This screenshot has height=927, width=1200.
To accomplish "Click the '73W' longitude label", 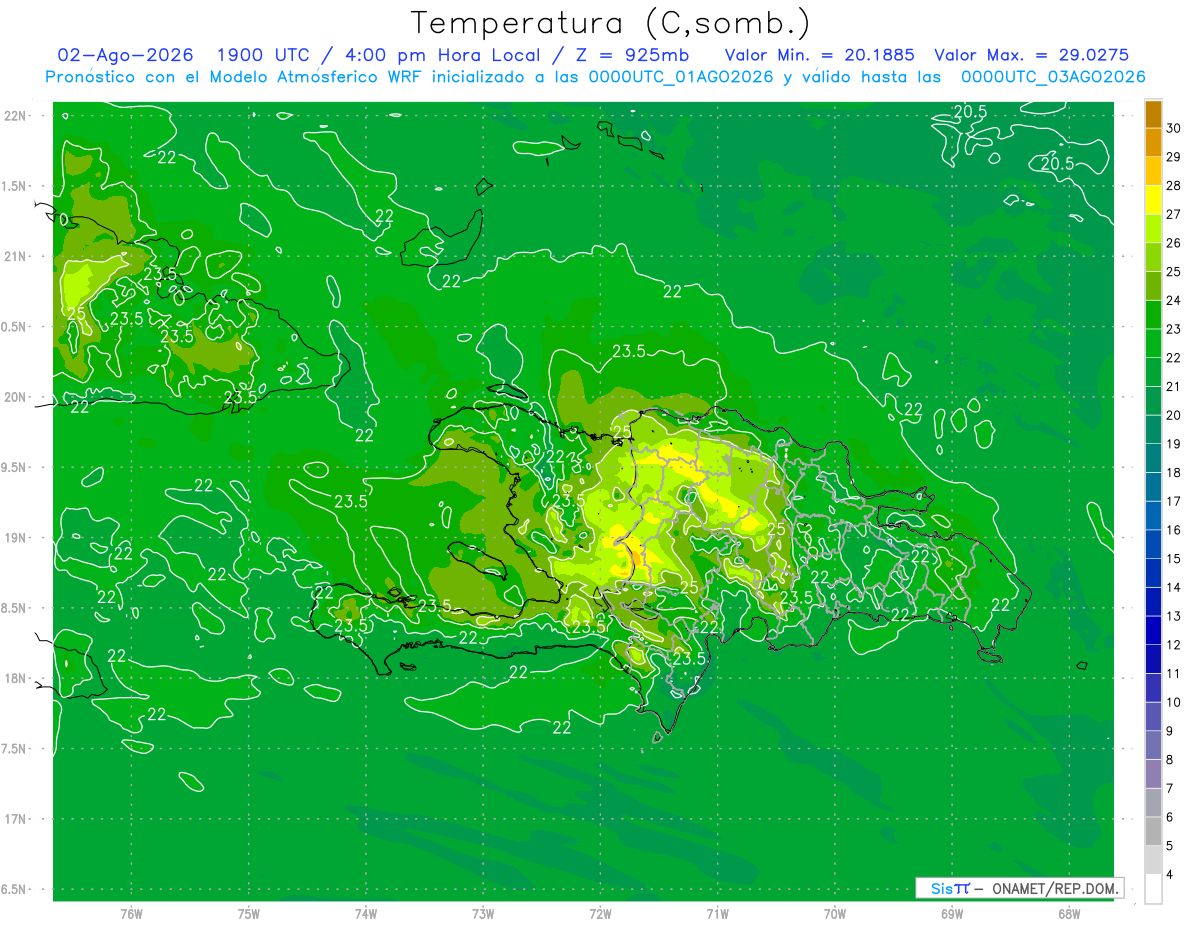I will (483, 914).
